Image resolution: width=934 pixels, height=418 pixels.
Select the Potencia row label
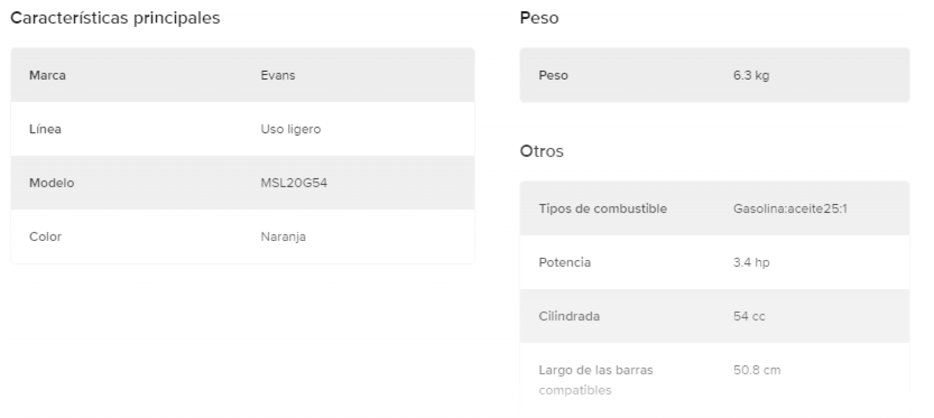565,263
